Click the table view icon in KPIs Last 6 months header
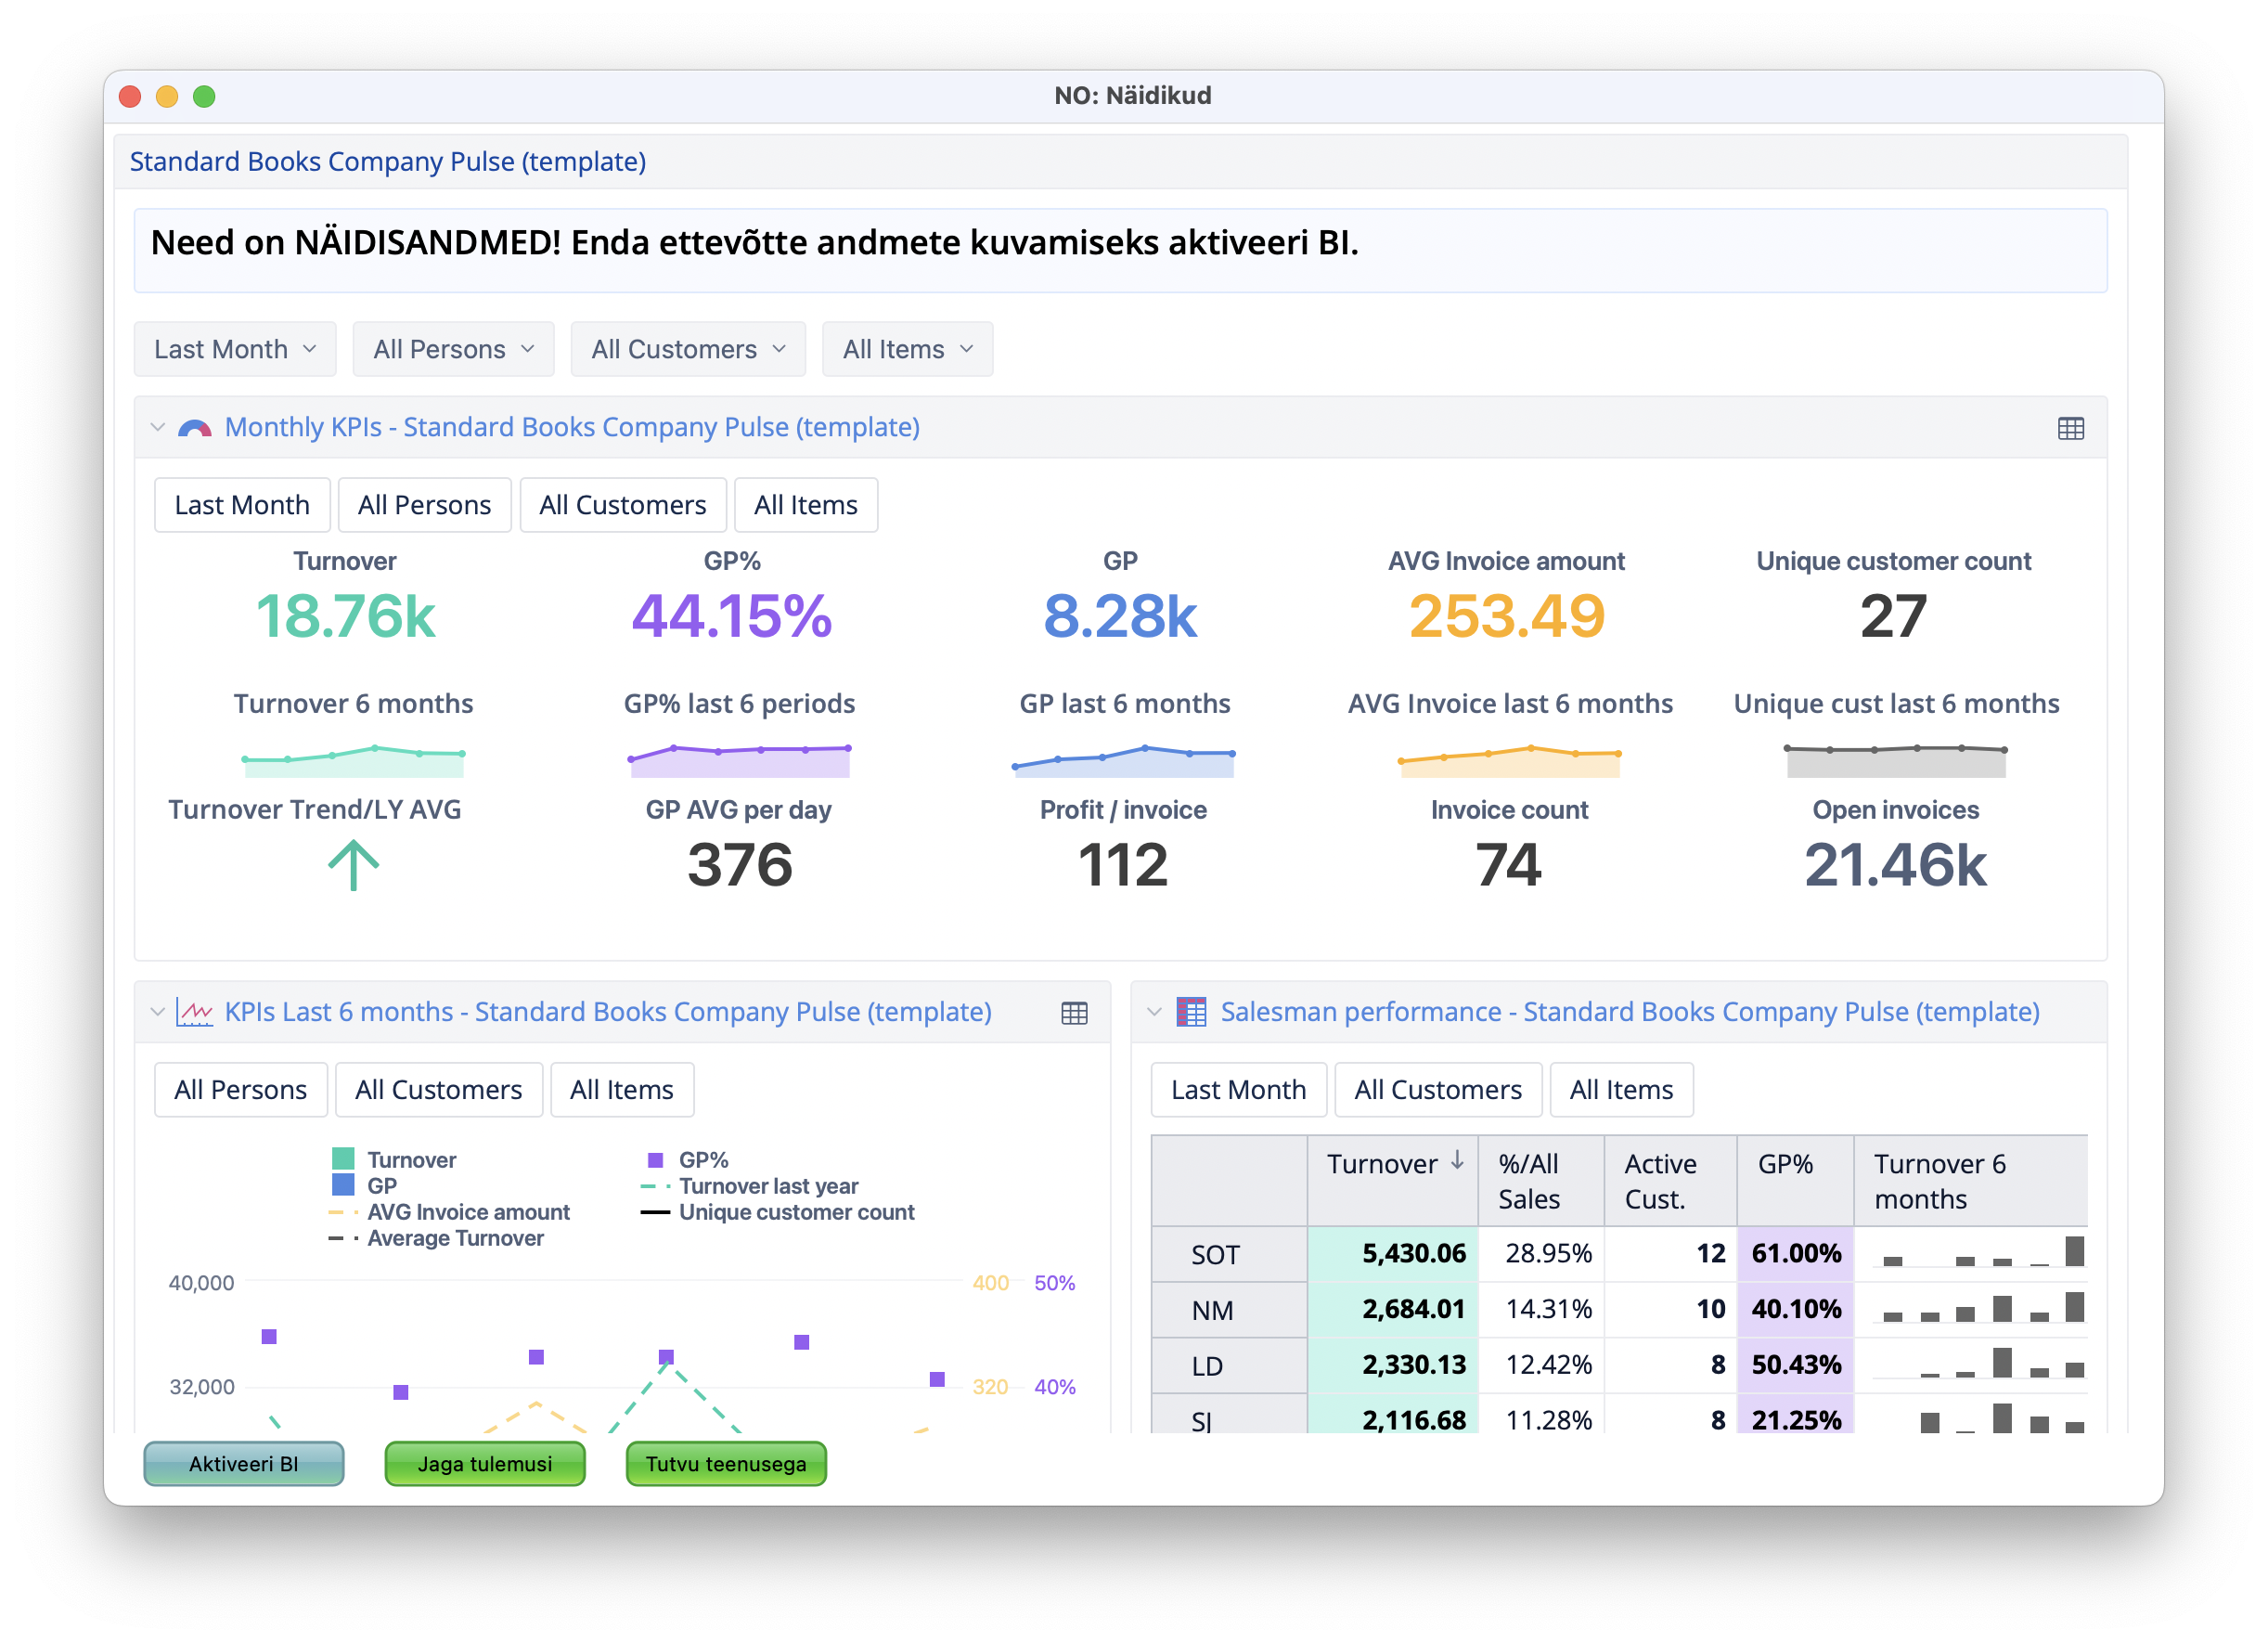This screenshot has height=1643, width=2268. [1074, 1013]
